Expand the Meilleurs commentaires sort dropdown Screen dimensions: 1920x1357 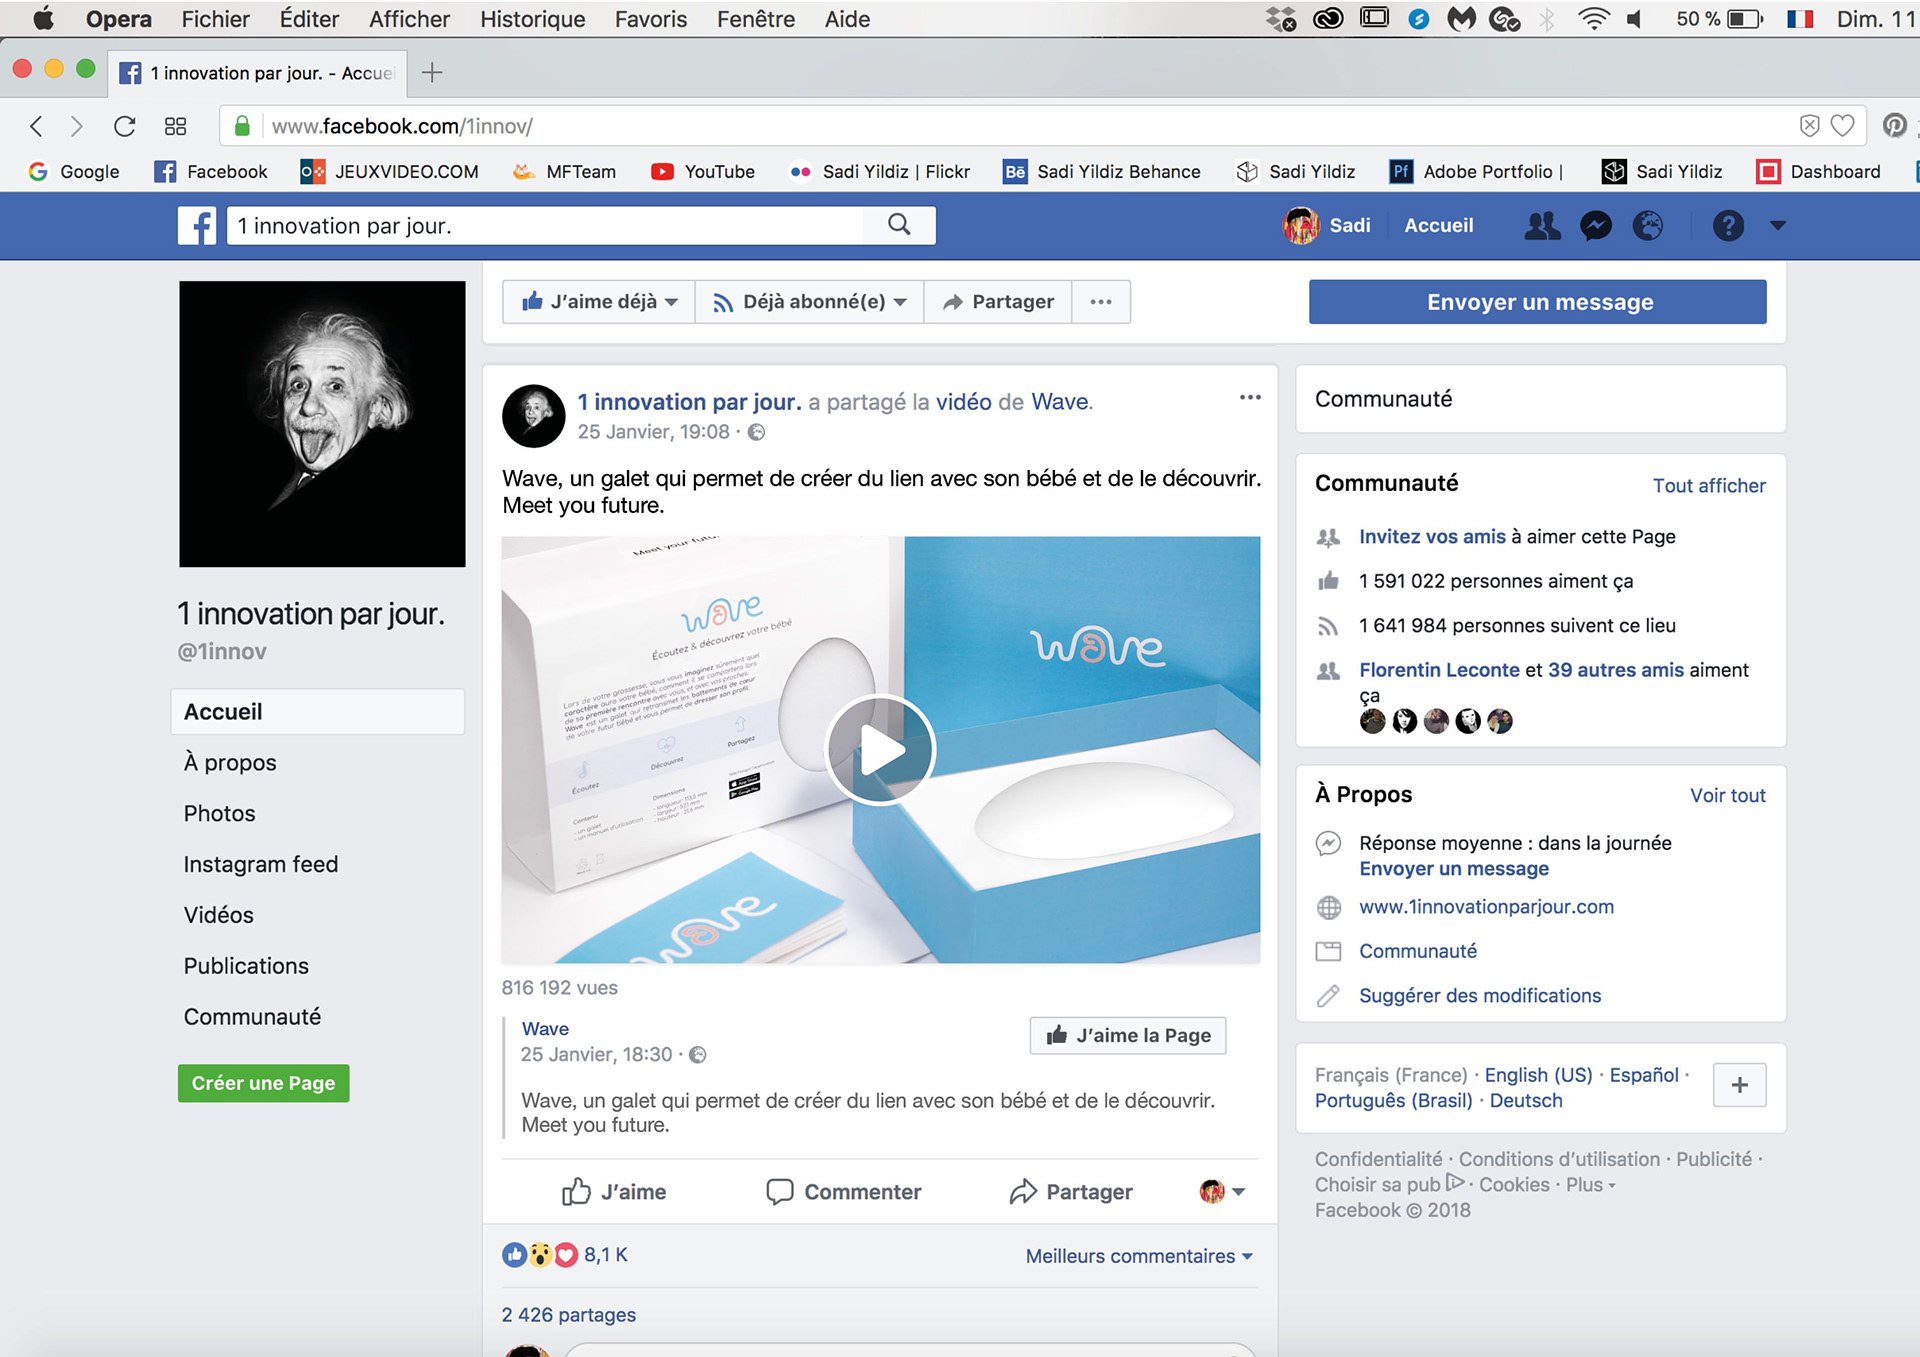[1139, 1256]
